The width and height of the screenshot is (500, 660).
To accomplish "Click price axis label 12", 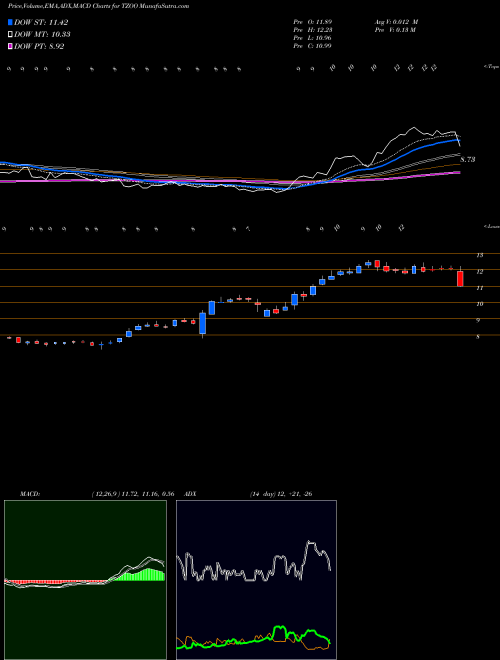I will [479, 272].
